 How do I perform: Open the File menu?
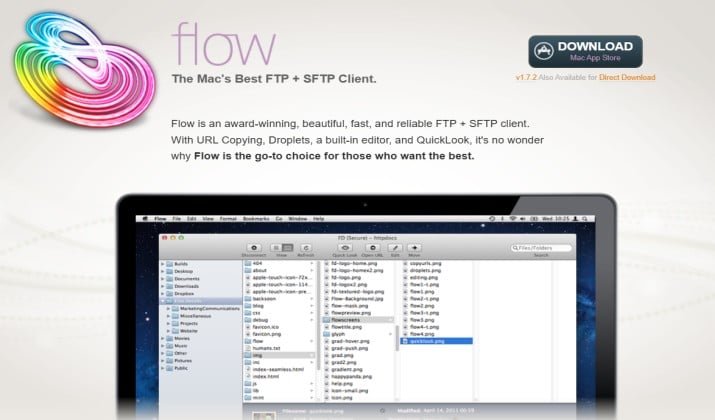coord(176,219)
